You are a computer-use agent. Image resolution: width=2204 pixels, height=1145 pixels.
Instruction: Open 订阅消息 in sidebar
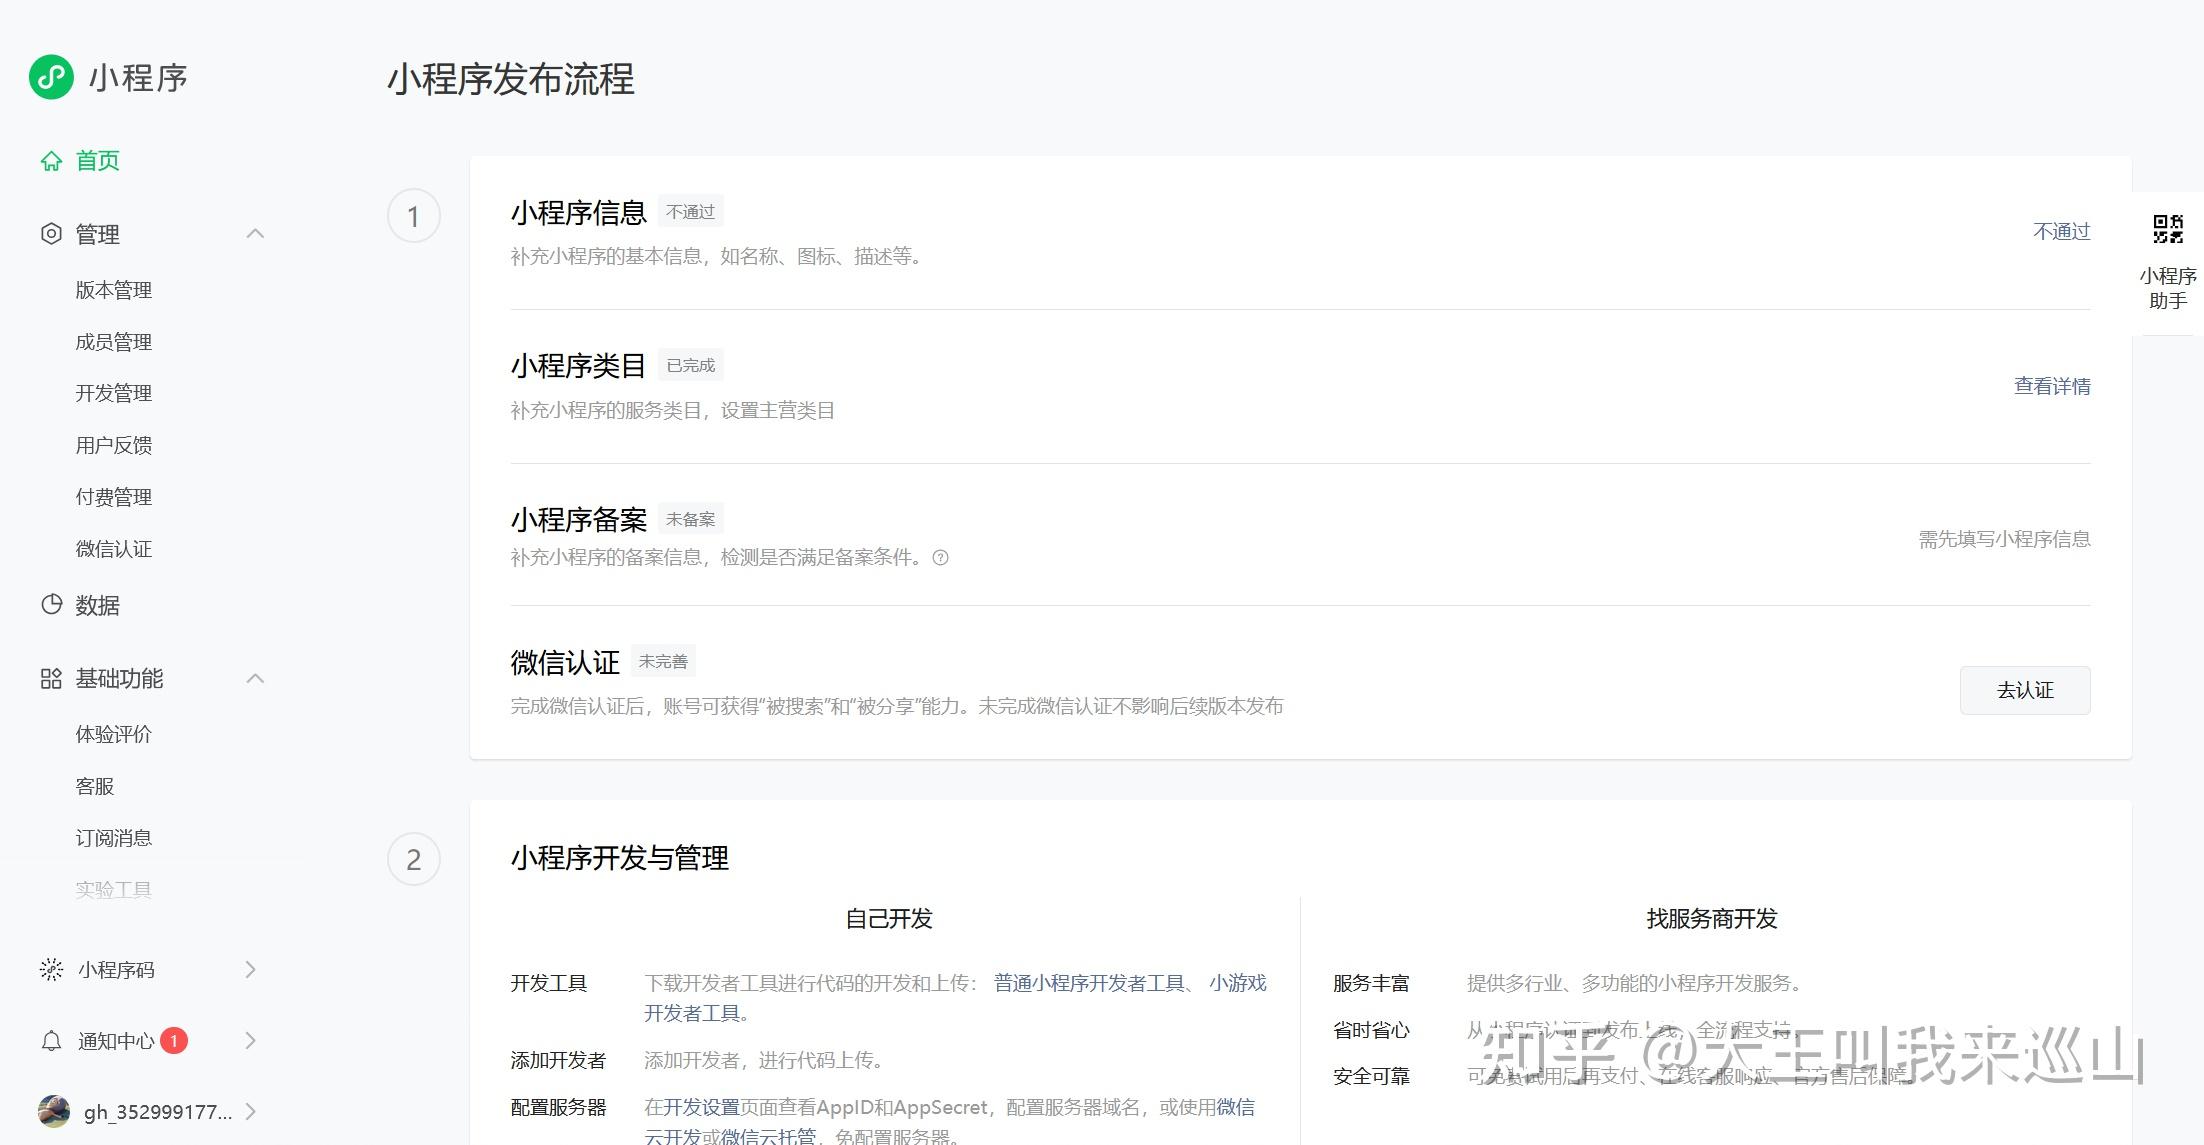[x=114, y=838]
